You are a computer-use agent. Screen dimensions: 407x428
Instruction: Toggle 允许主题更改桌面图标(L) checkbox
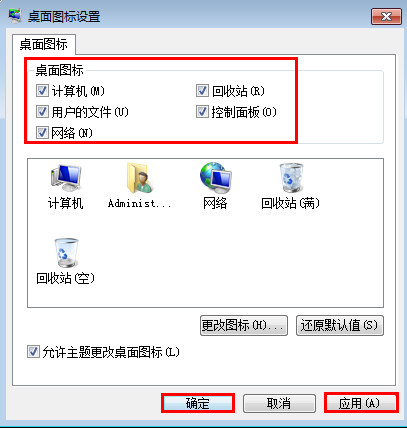33,352
